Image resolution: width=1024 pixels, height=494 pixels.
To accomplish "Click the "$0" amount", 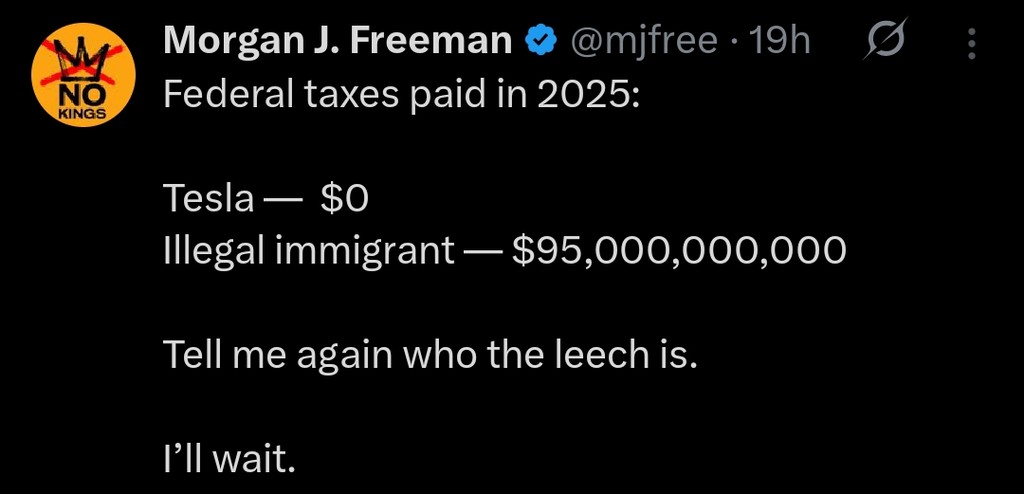I will coord(345,200).
